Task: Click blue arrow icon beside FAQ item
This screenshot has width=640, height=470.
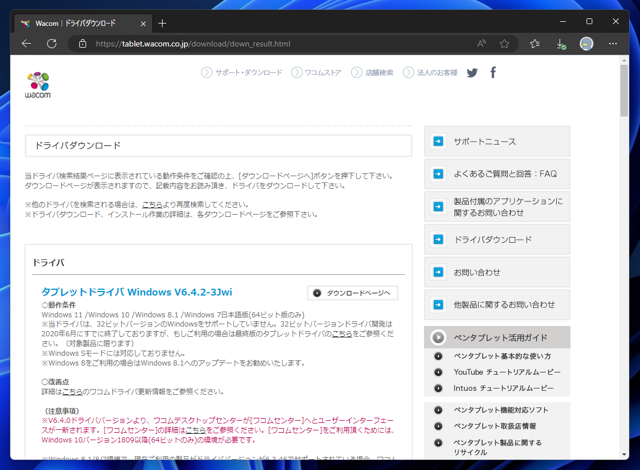Action: 438,174
